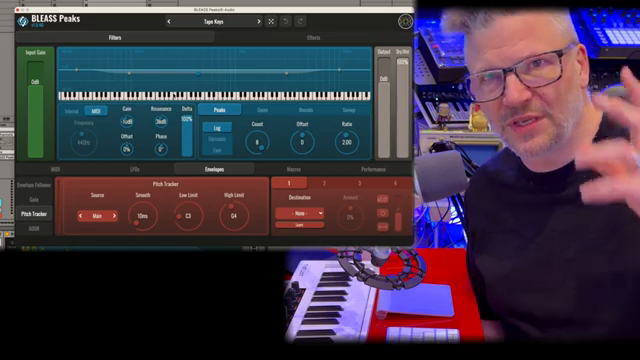This screenshot has width=640, height=360.
Task: Switch to the MIDI modulation tab
Action: pyautogui.click(x=56, y=169)
